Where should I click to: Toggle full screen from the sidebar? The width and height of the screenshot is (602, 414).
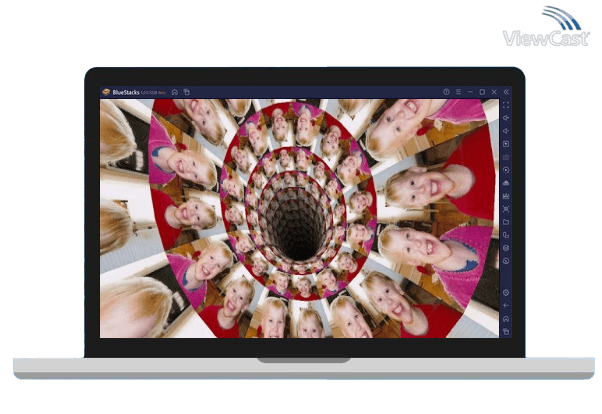click(506, 105)
